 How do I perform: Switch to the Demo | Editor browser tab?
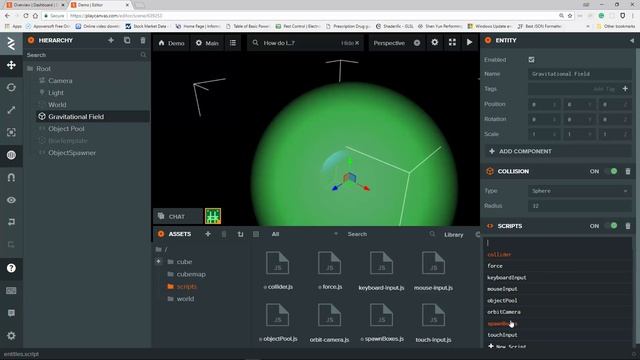pos(100,5)
